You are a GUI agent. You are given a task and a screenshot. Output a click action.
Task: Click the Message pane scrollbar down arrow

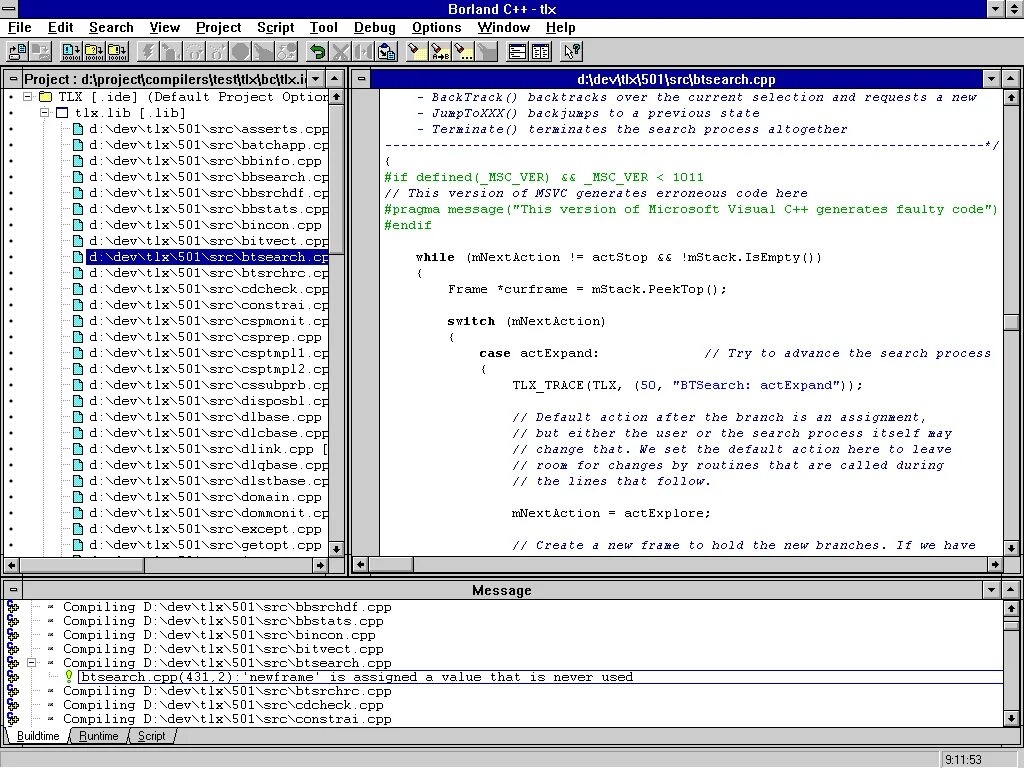point(1011,718)
